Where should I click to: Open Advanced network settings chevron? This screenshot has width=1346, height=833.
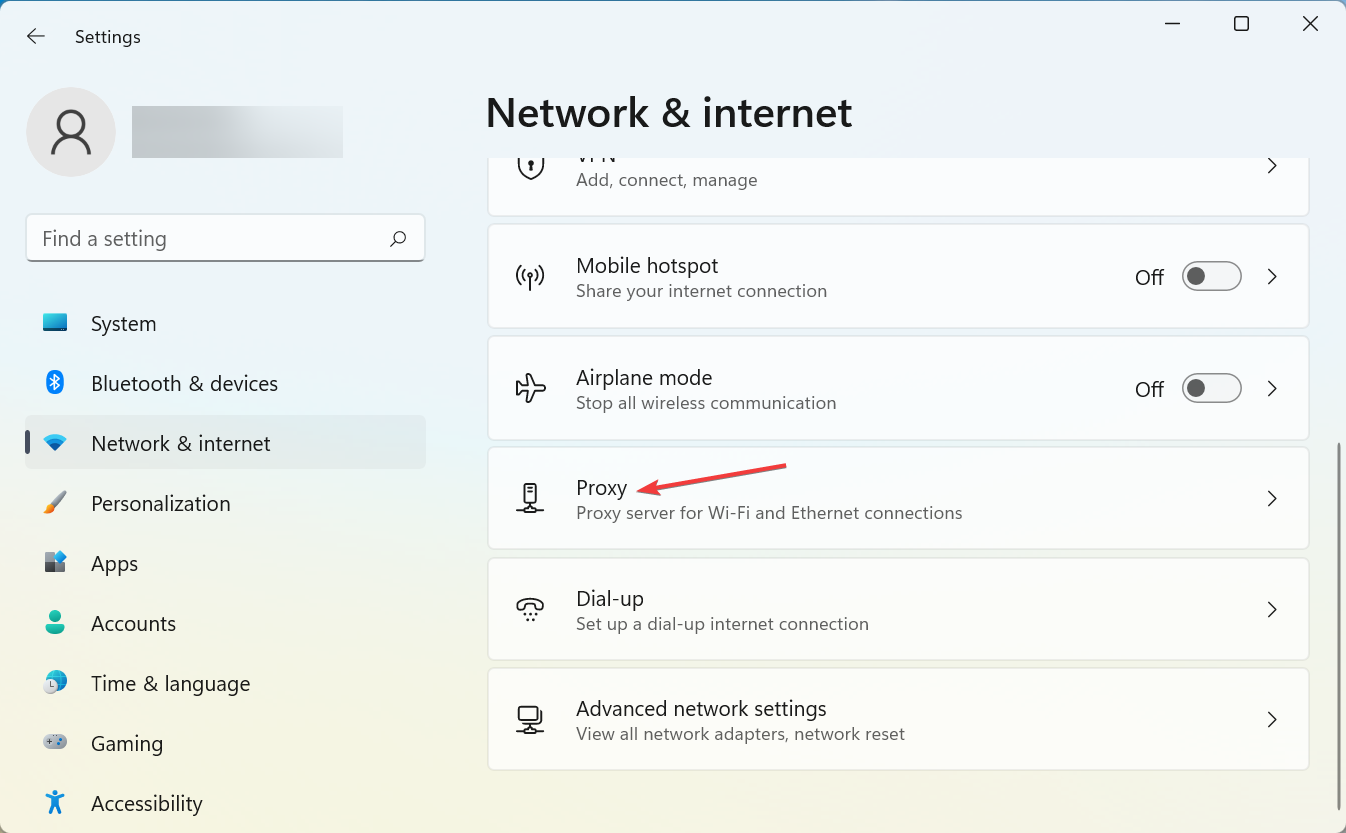[x=1272, y=720]
